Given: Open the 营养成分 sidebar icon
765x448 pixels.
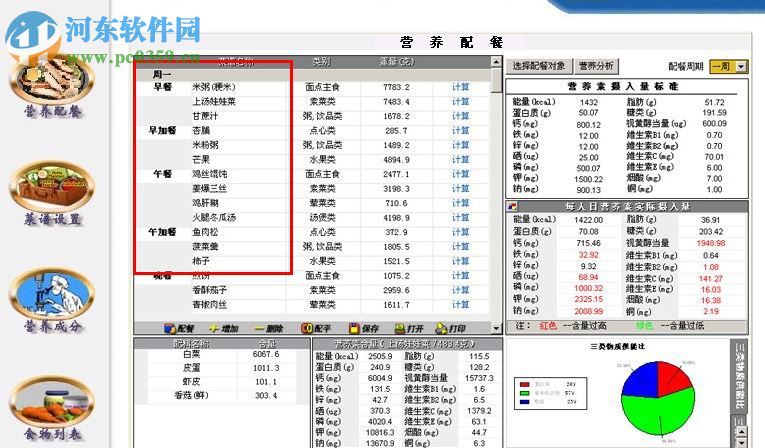Looking at the screenshot, I should coord(52,294).
